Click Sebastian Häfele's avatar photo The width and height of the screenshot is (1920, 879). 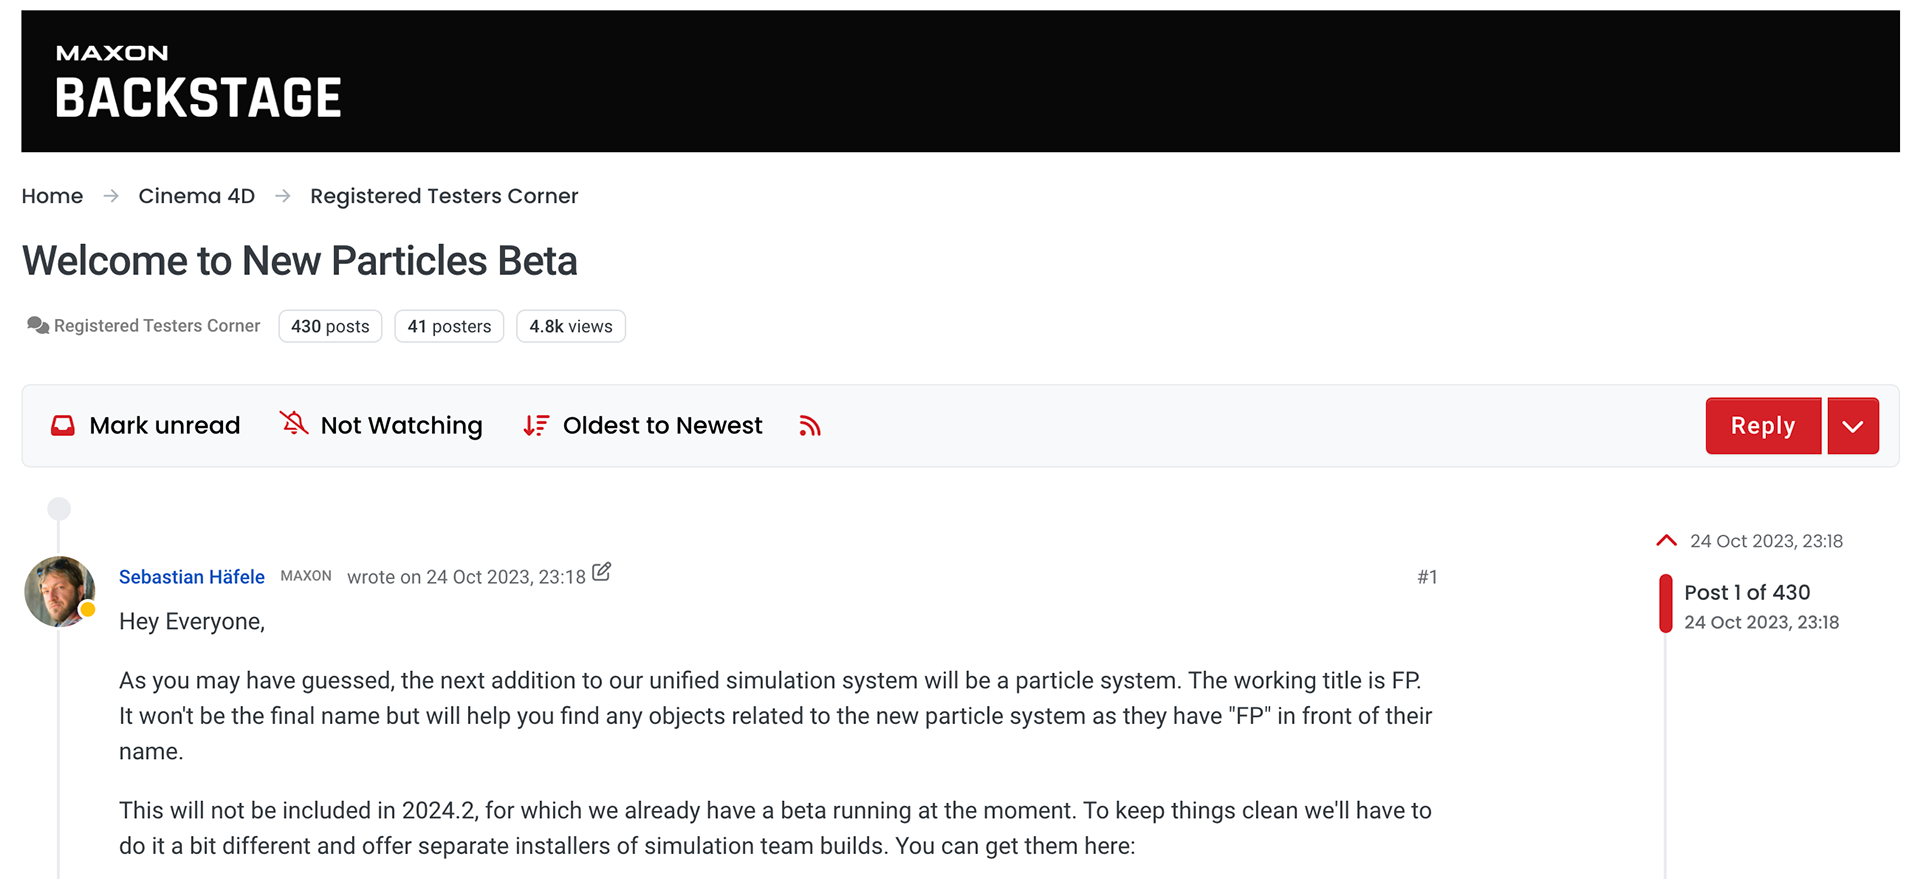60,592
